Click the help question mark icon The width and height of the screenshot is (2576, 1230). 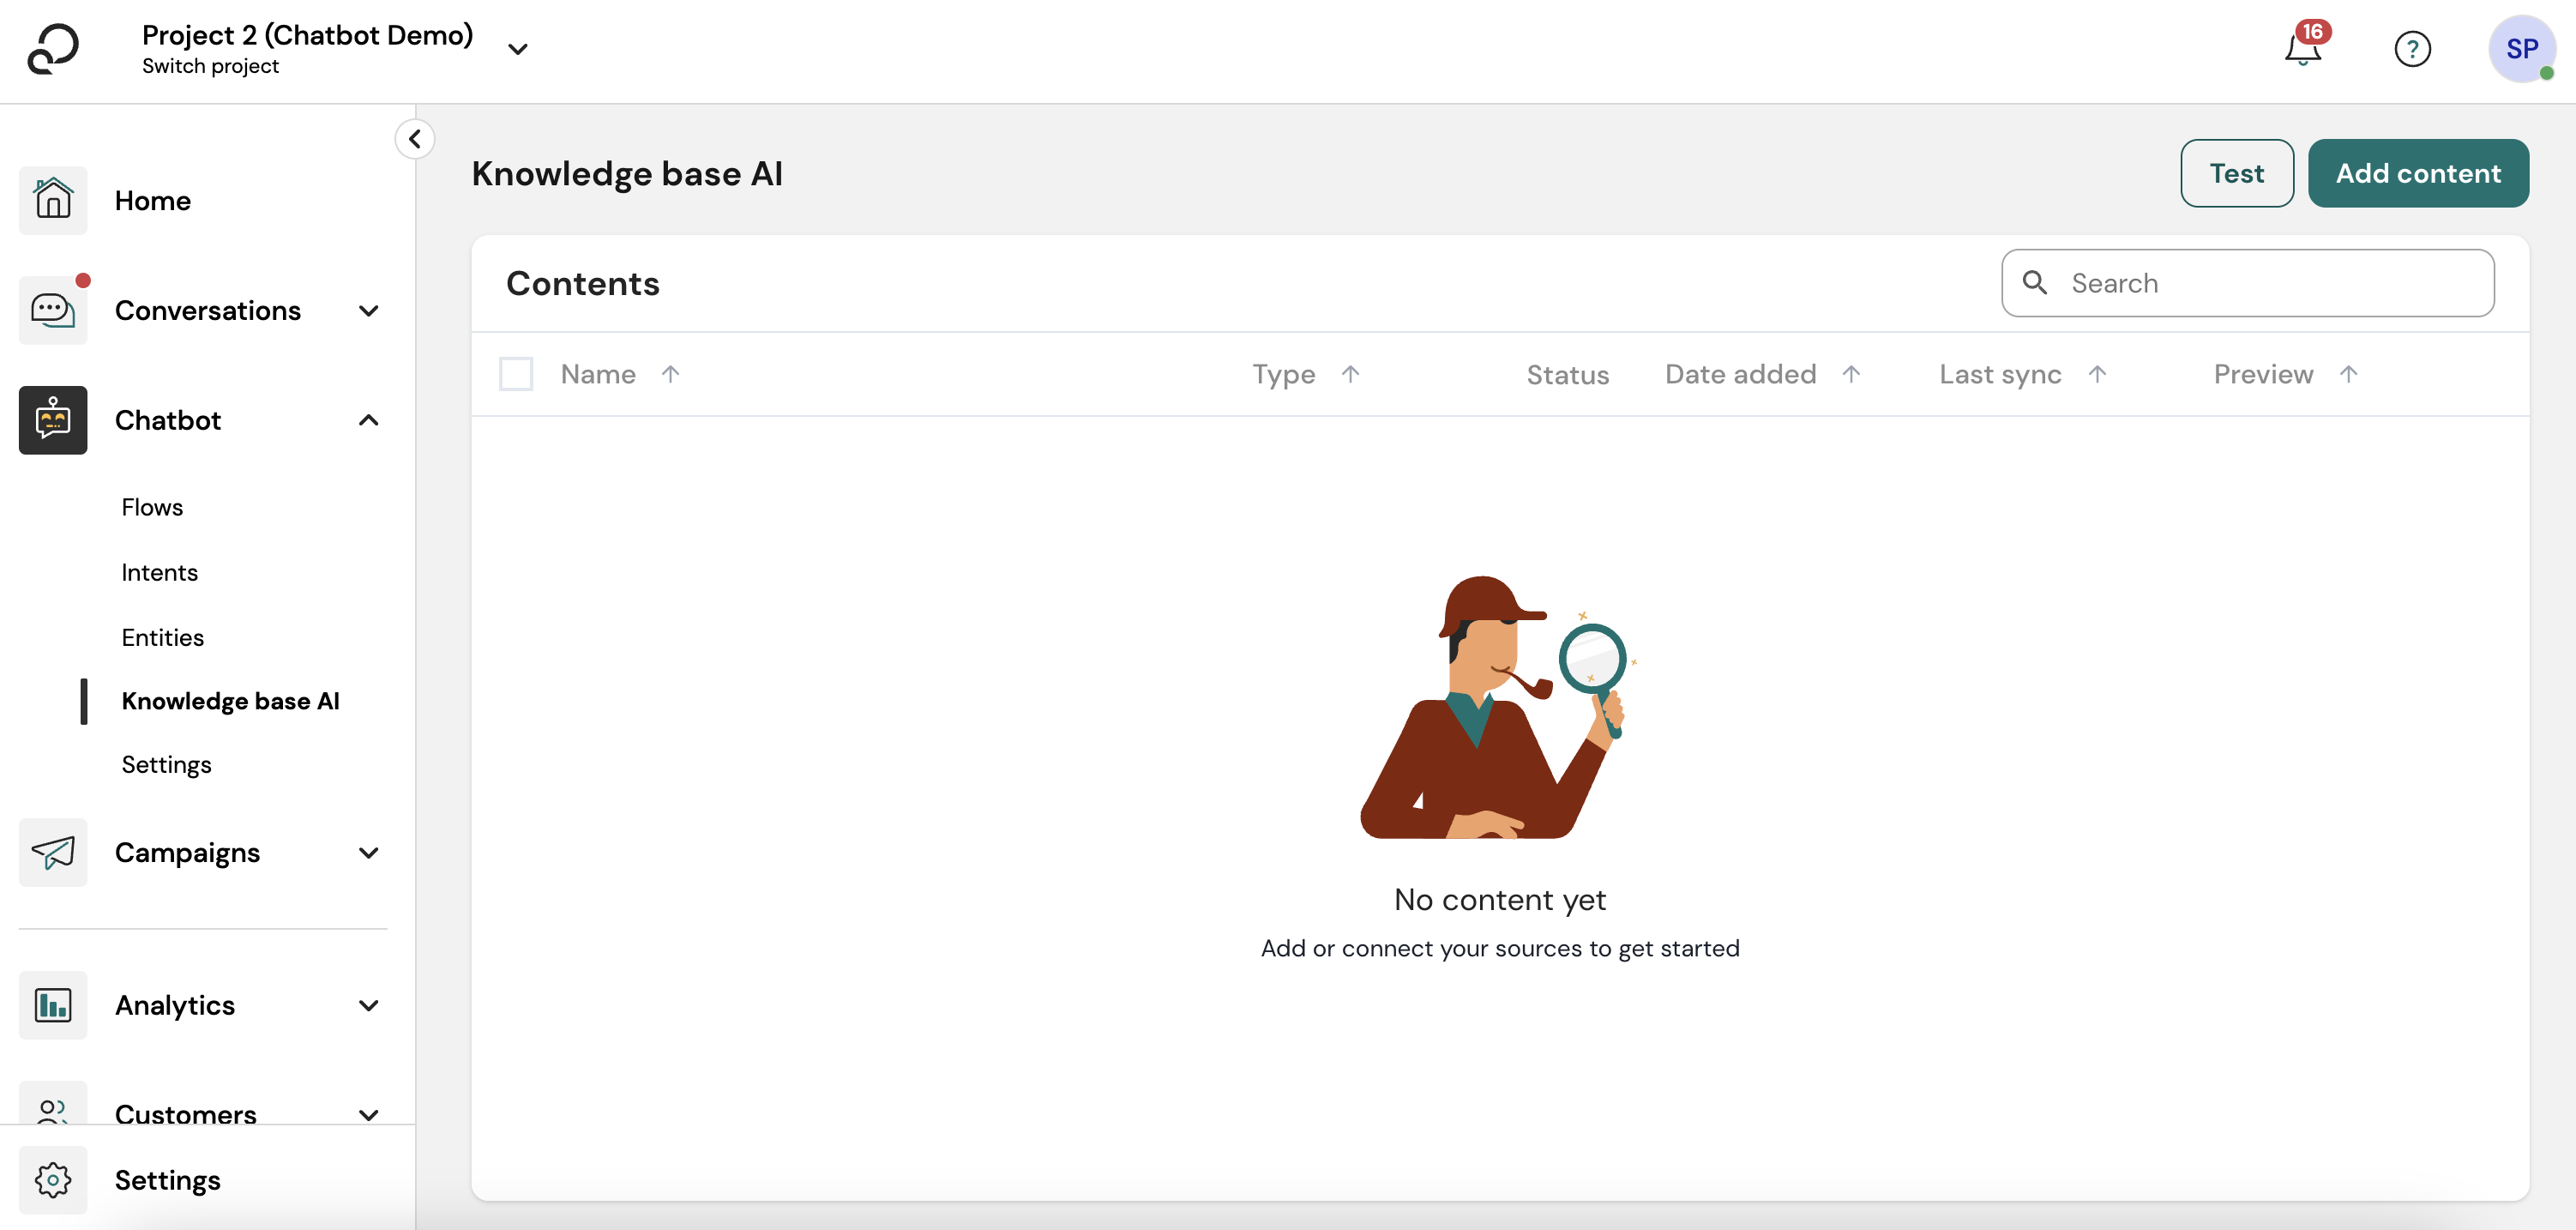tap(2413, 49)
